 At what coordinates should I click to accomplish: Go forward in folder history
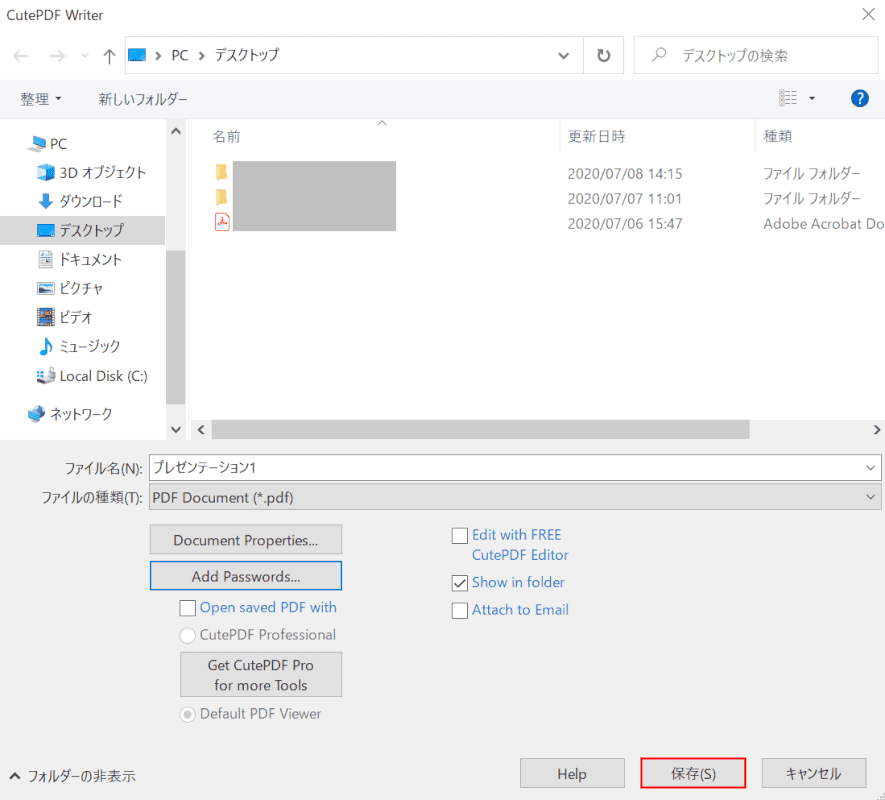(57, 55)
